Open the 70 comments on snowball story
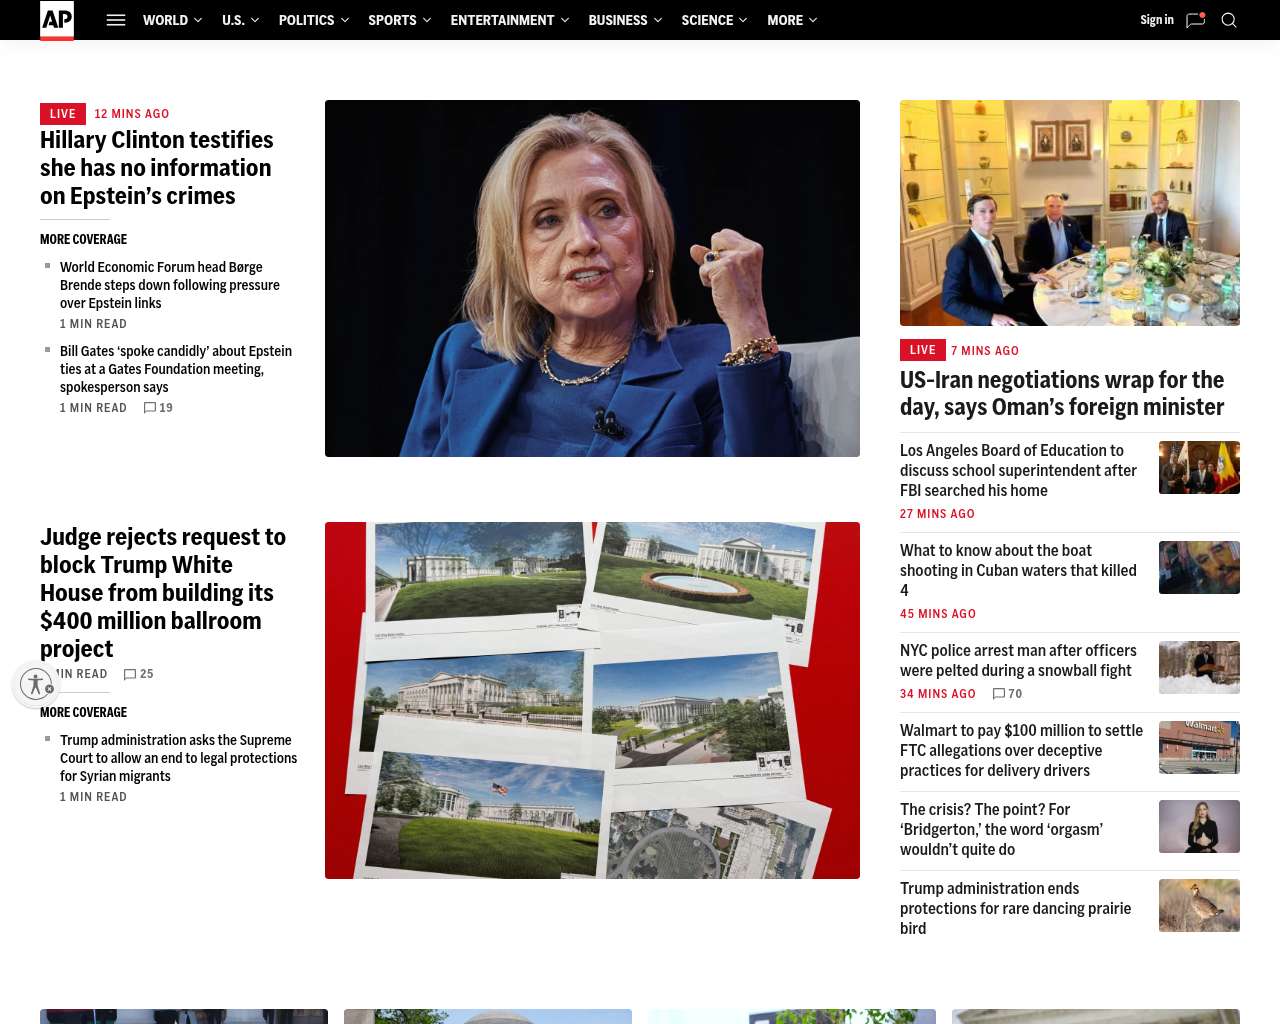This screenshot has width=1280, height=1024. 1007,694
